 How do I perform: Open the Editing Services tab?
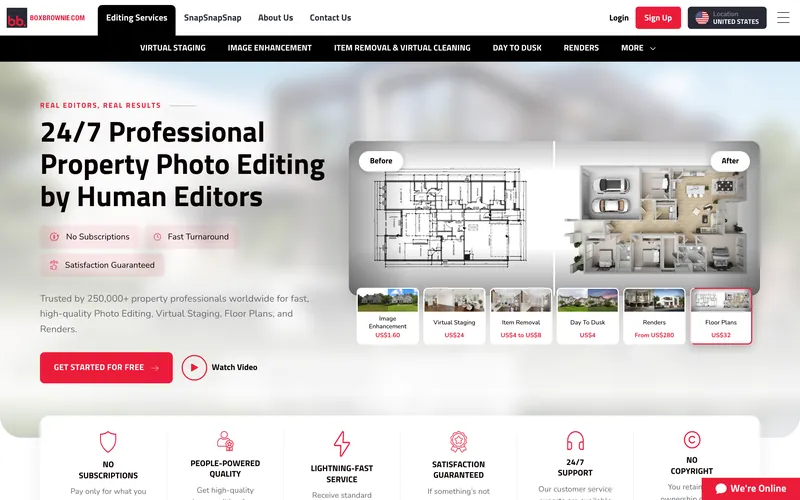pyautogui.click(x=137, y=20)
